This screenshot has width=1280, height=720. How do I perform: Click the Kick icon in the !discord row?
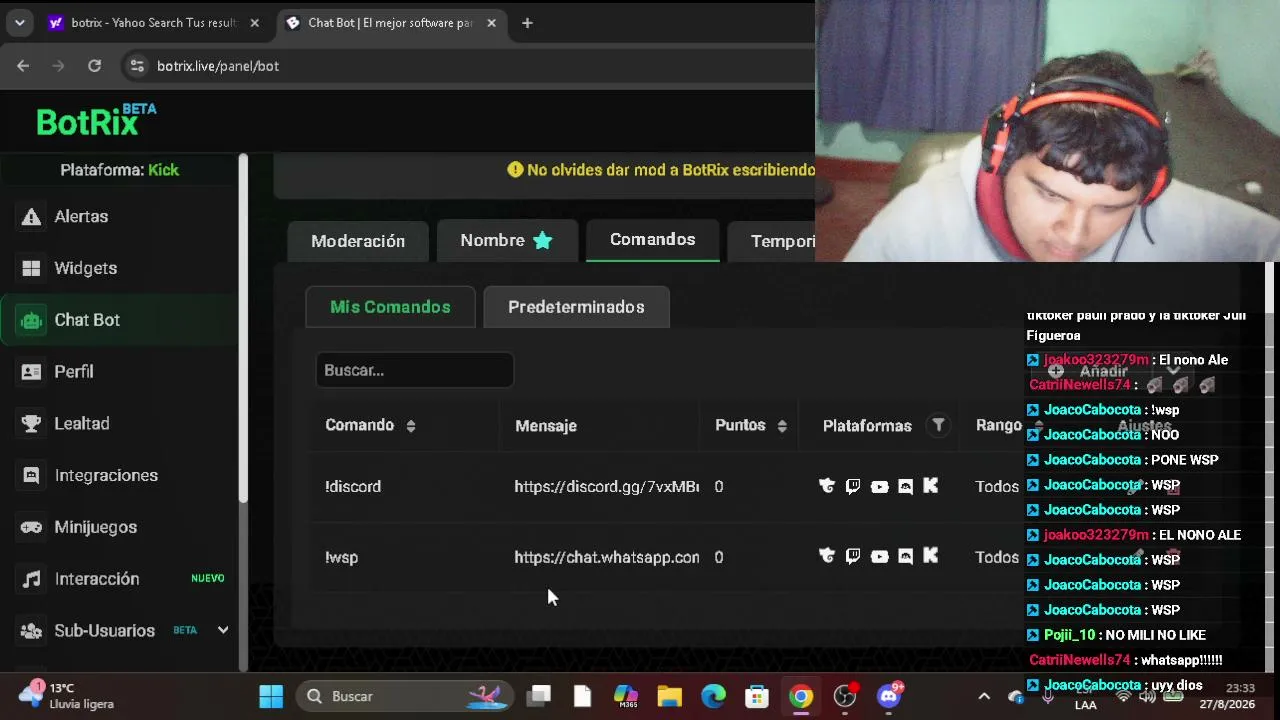click(x=931, y=486)
